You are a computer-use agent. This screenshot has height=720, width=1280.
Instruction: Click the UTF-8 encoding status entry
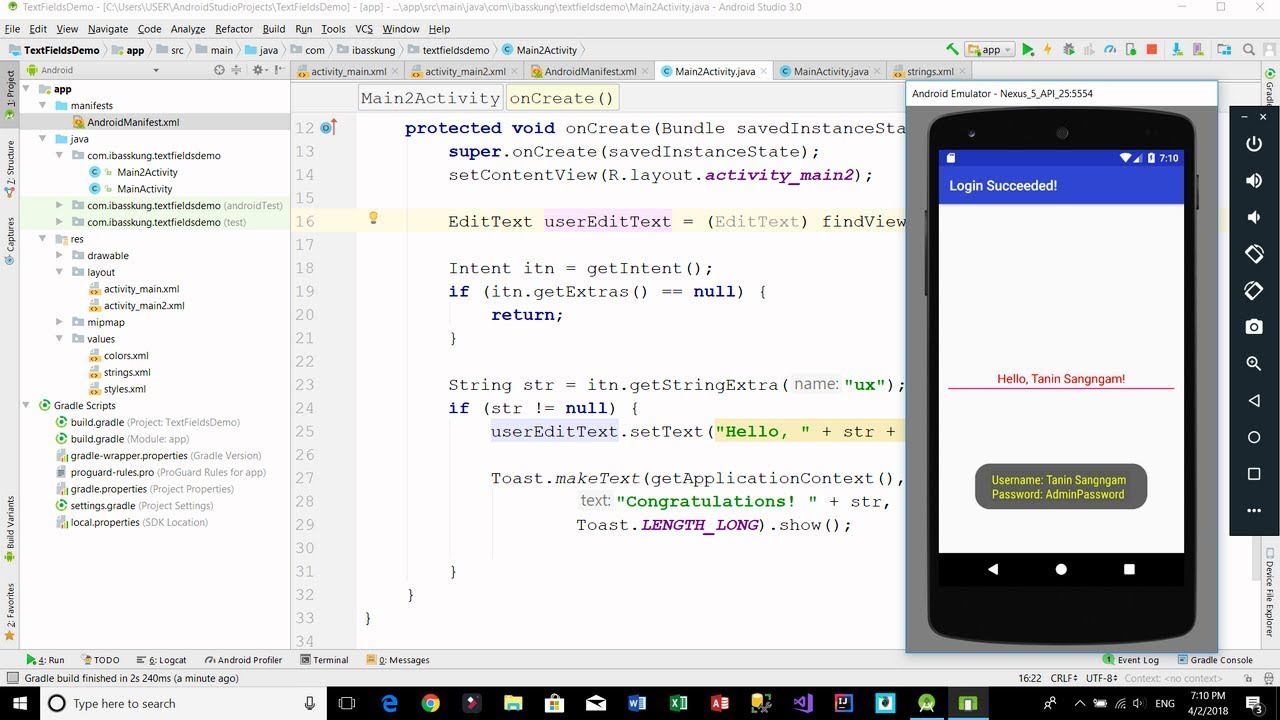[x=1101, y=678]
